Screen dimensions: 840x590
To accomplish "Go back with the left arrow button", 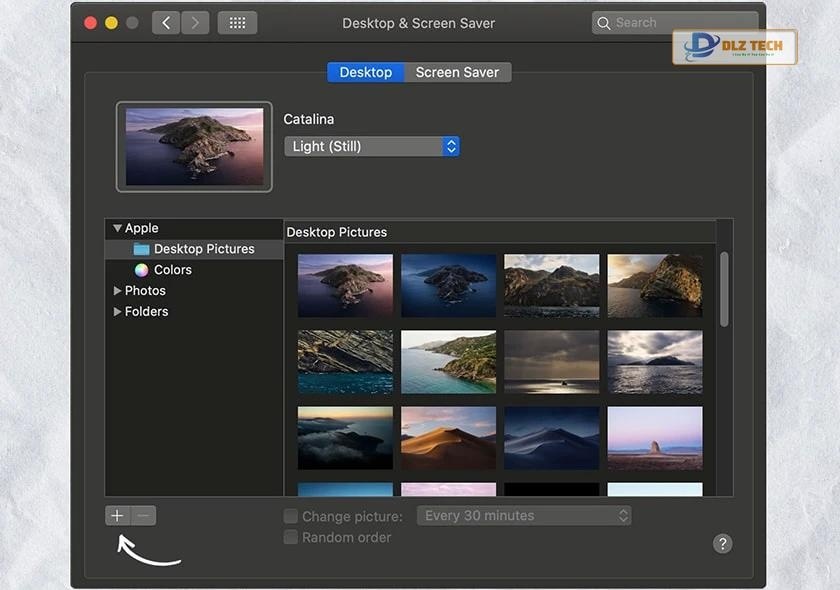I will [x=166, y=23].
